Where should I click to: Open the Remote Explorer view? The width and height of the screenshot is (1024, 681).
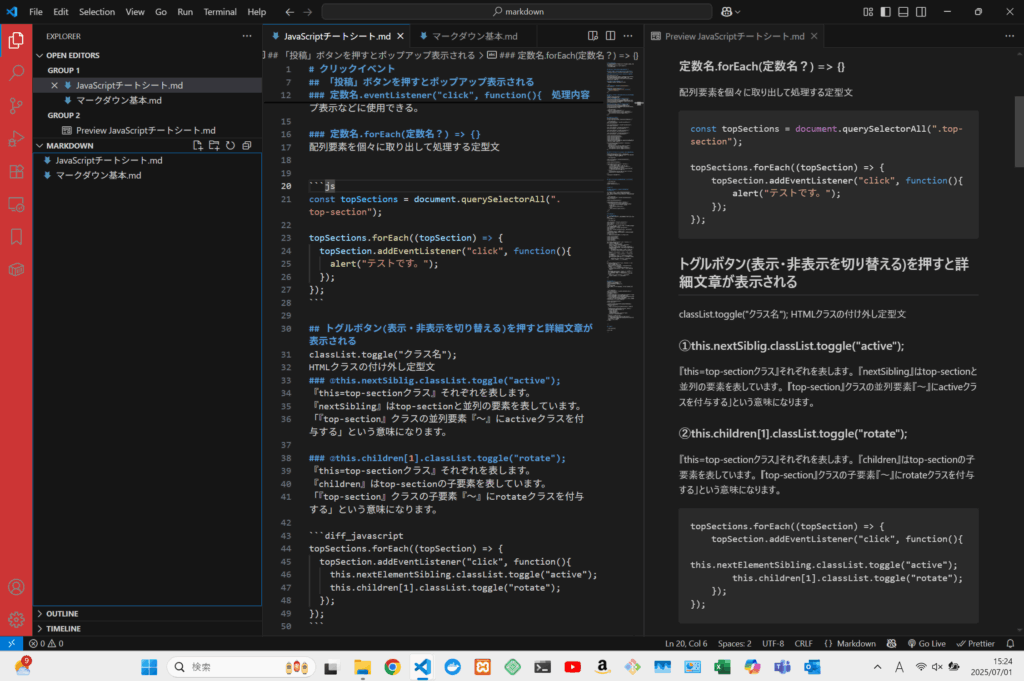tap(16, 204)
